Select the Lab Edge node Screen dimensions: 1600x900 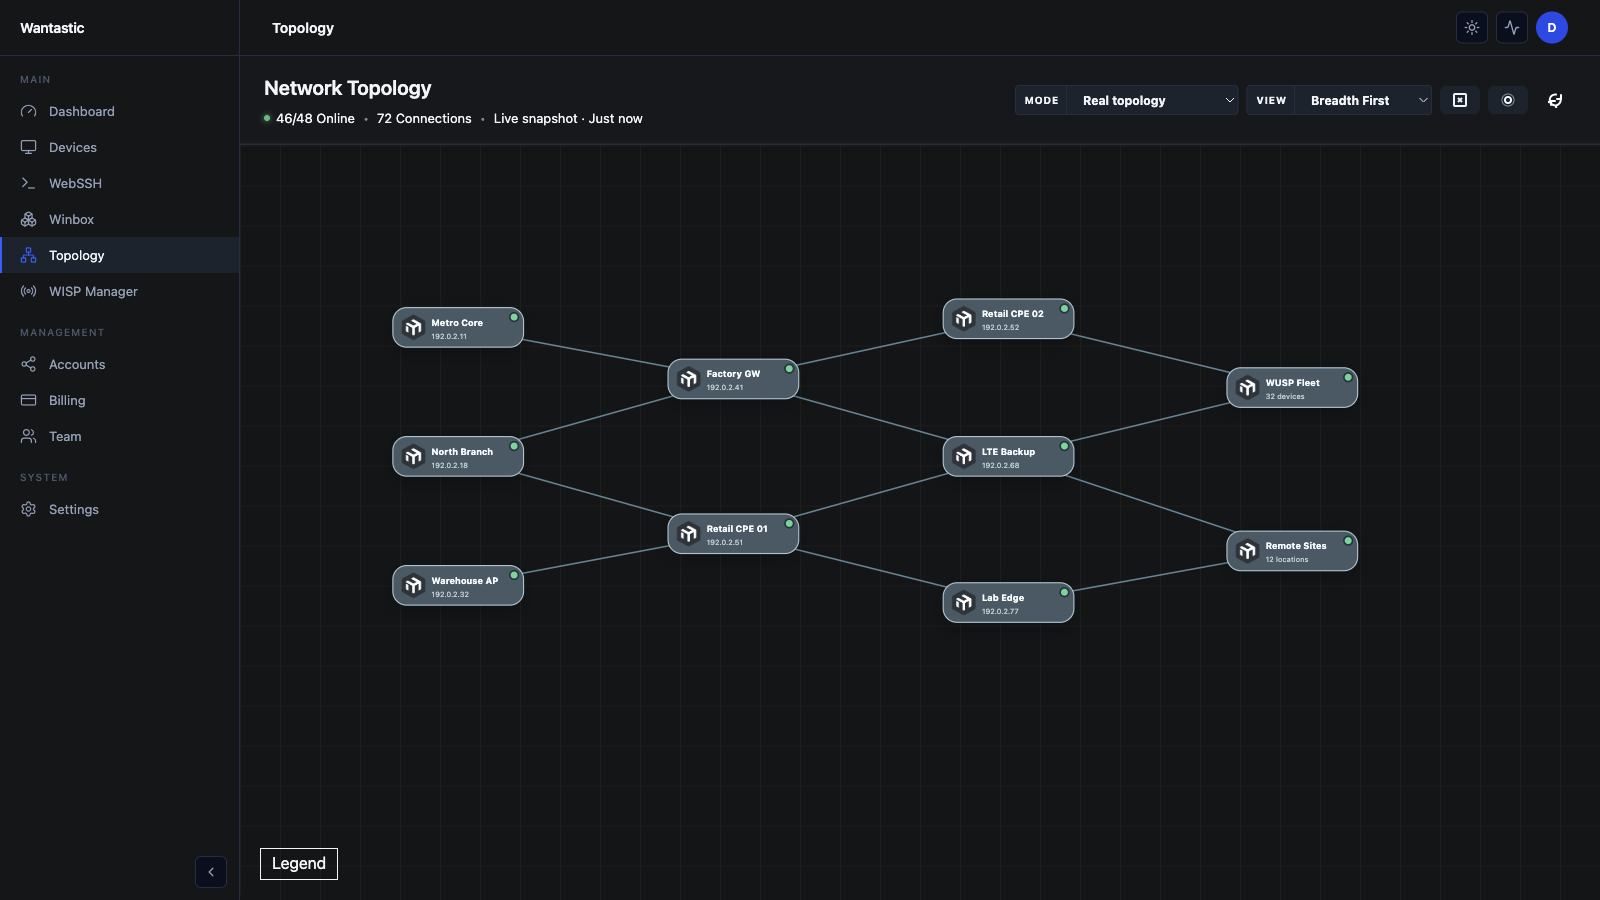pos(1008,602)
